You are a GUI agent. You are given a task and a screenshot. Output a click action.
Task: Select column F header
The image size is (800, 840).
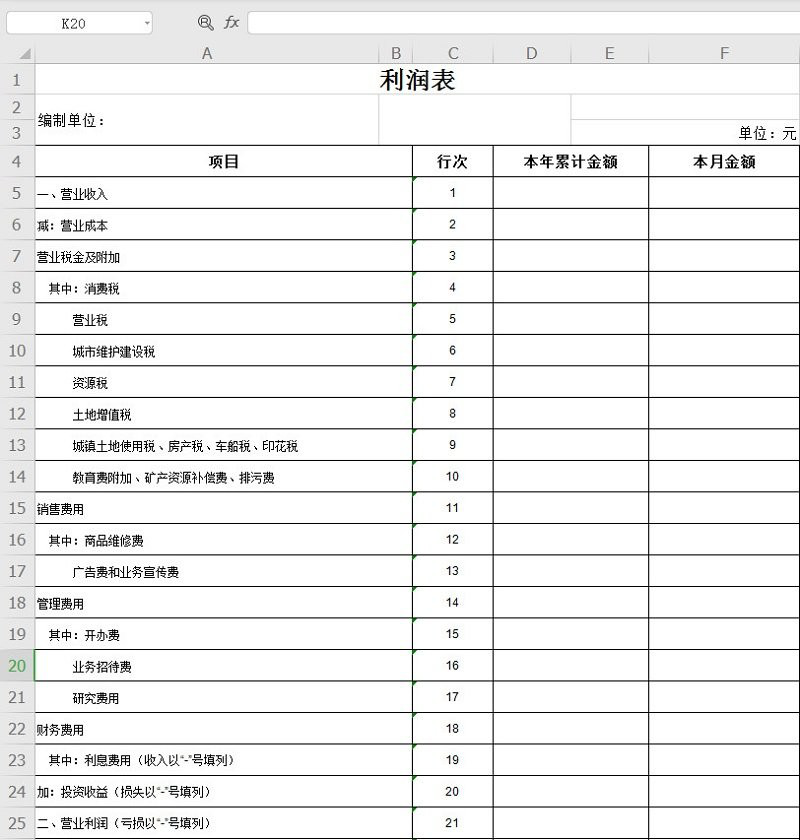click(723, 53)
